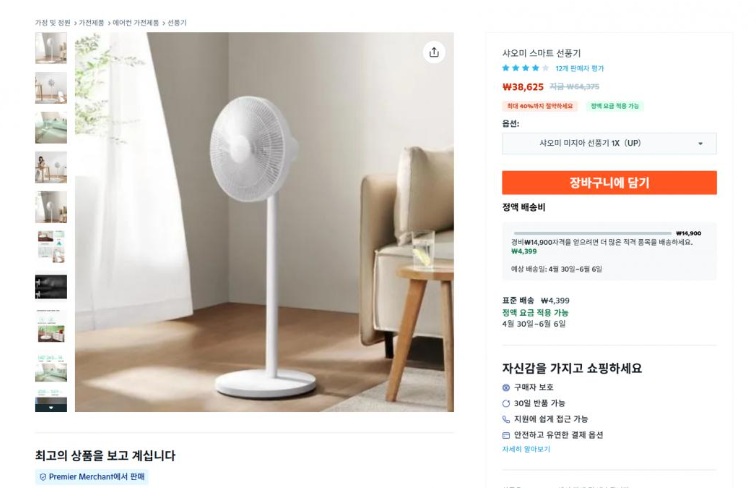Open the 12개 판매자 평가 reviews link
Screen dimensions: 756x503
point(579,68)
